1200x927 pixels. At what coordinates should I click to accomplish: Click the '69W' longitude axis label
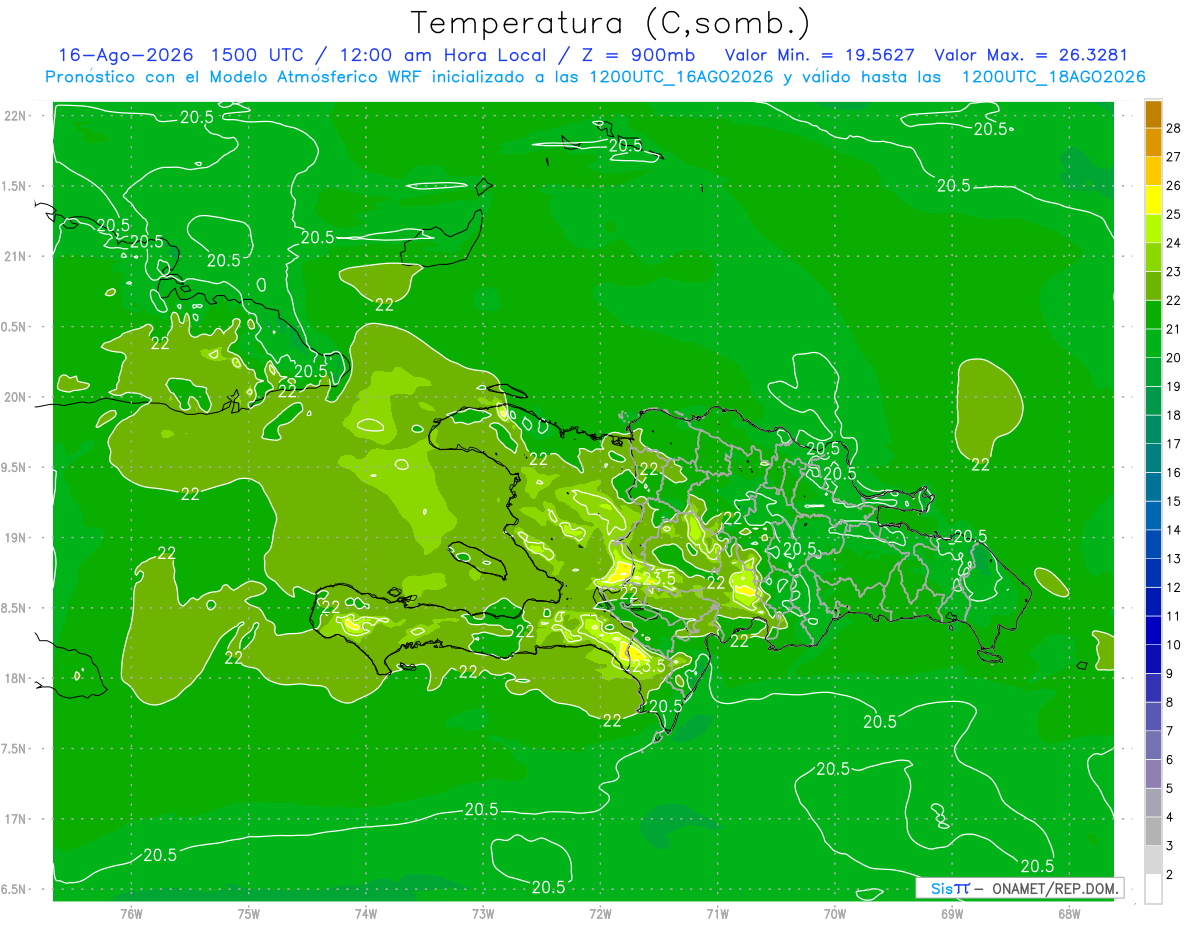952,914
